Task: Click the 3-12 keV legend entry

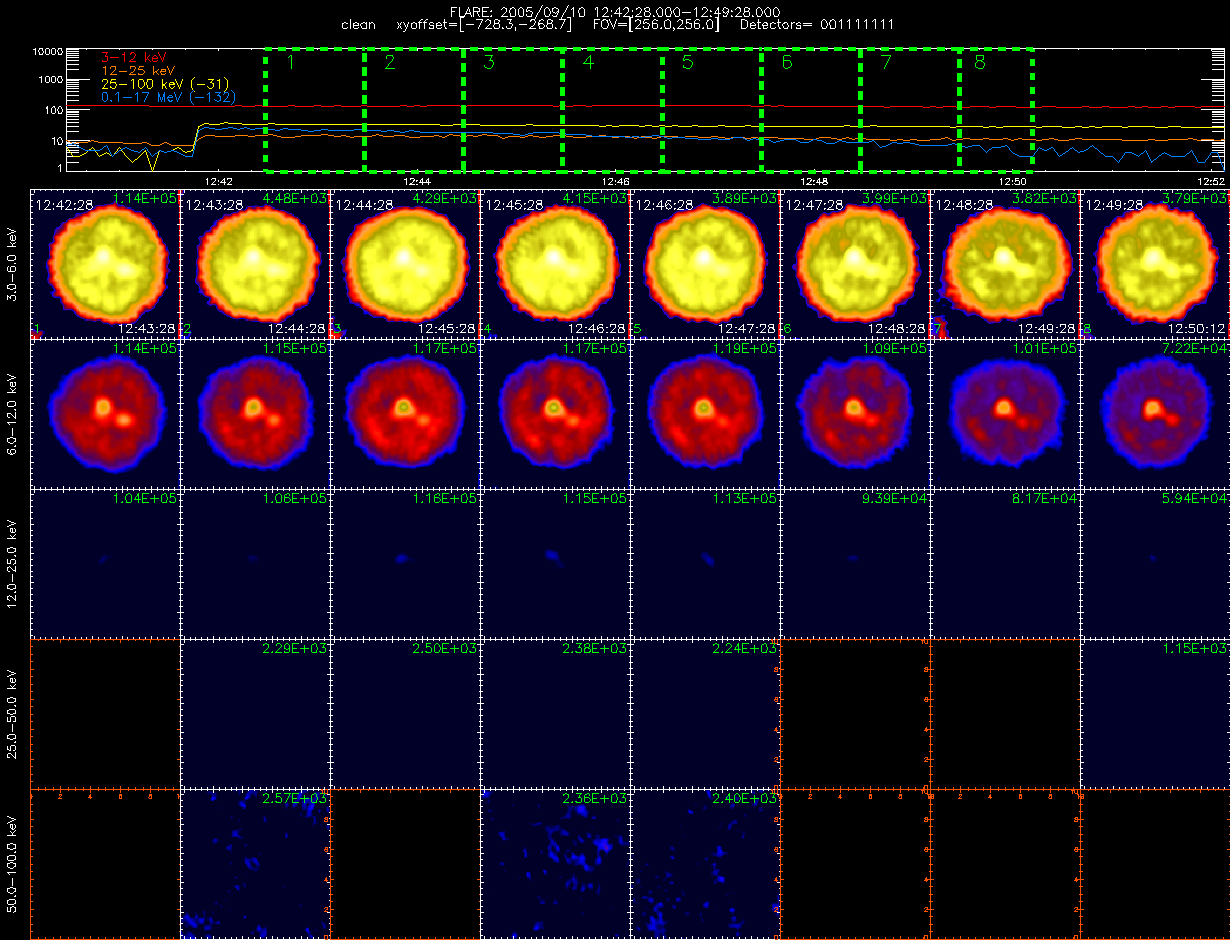Action: (133, 59)
